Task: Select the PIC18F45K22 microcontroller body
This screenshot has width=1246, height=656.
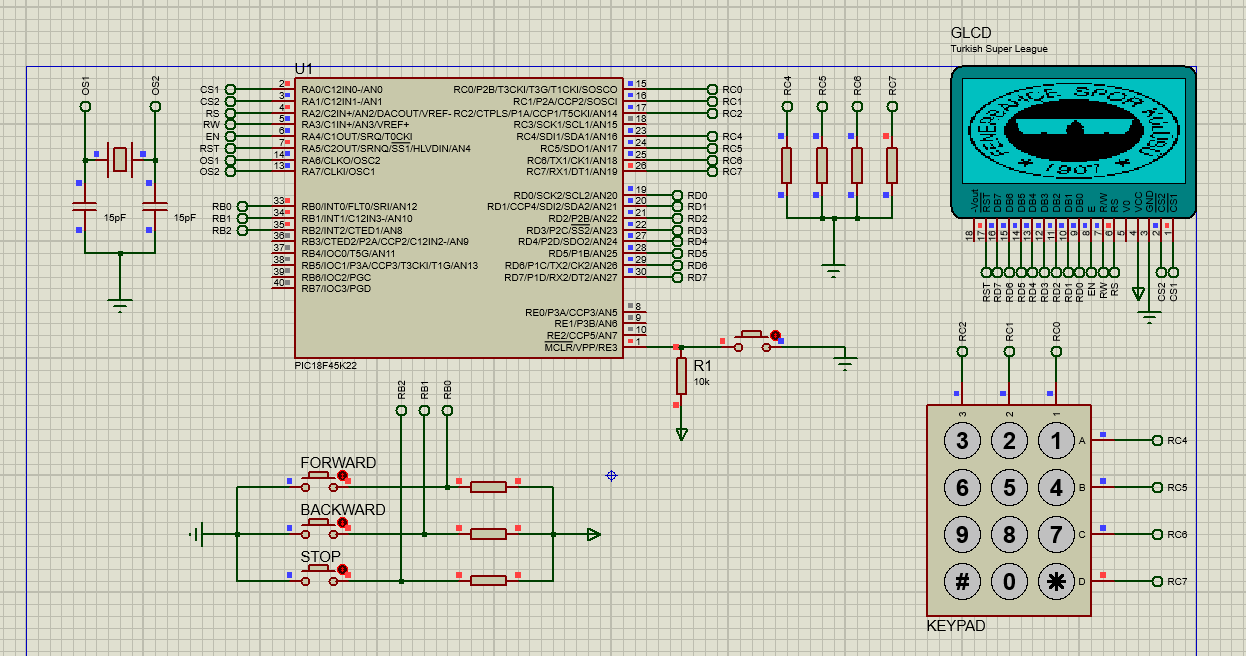Action: pos(458,217)
